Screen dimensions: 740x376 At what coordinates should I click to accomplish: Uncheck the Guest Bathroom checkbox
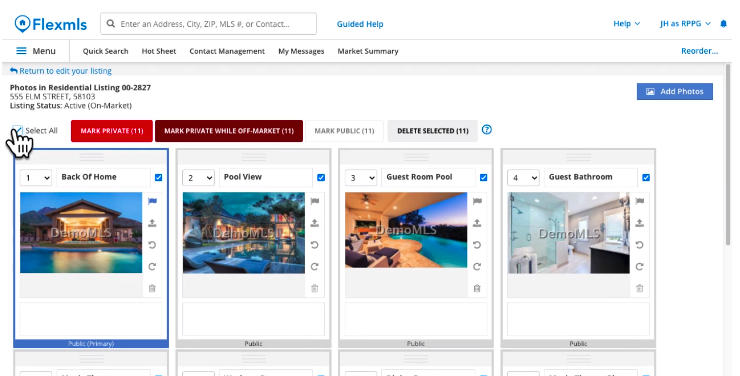point(646,177)
